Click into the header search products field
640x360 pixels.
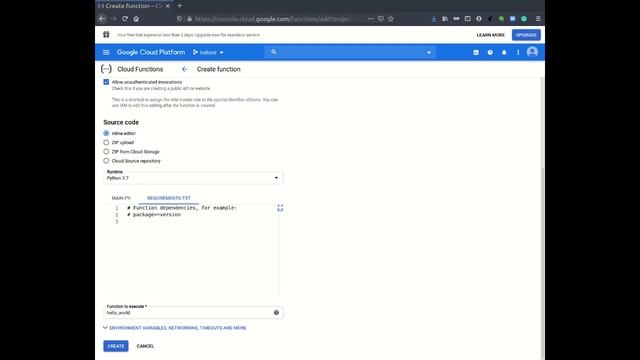pos(350,52)
